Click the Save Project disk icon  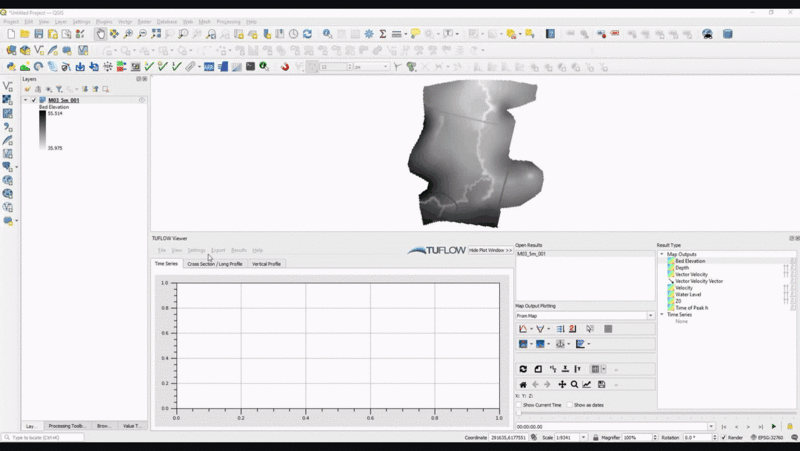pyautogui.click(x=38, y=34)
